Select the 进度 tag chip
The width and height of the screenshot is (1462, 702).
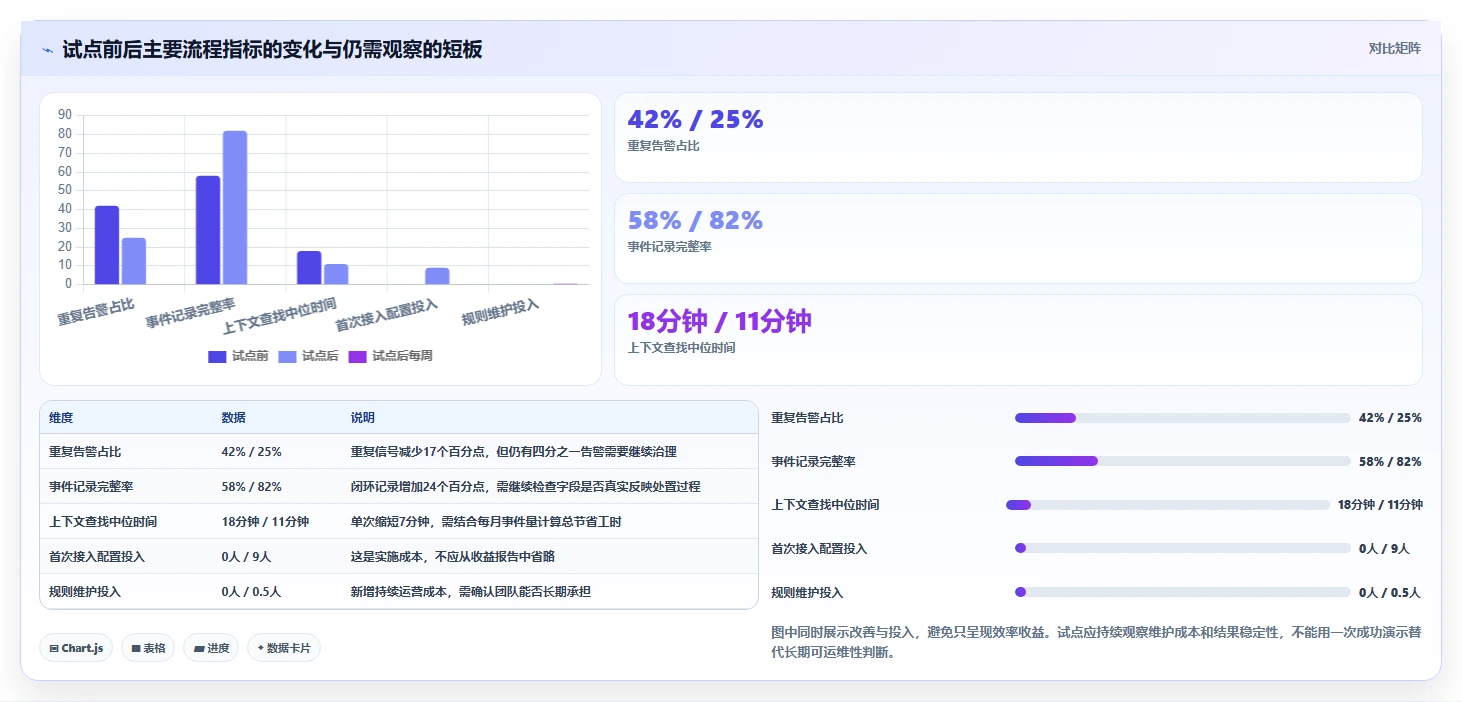click(x=211, y=648)
